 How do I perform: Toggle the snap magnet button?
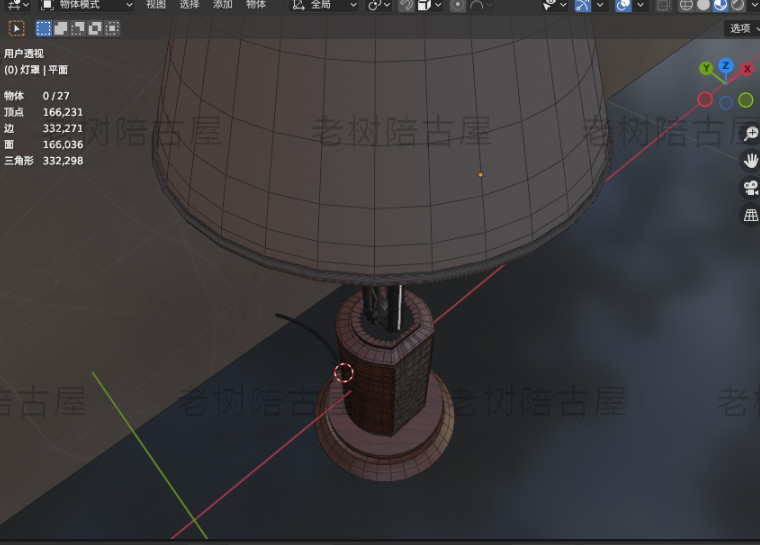coord(406,5)
